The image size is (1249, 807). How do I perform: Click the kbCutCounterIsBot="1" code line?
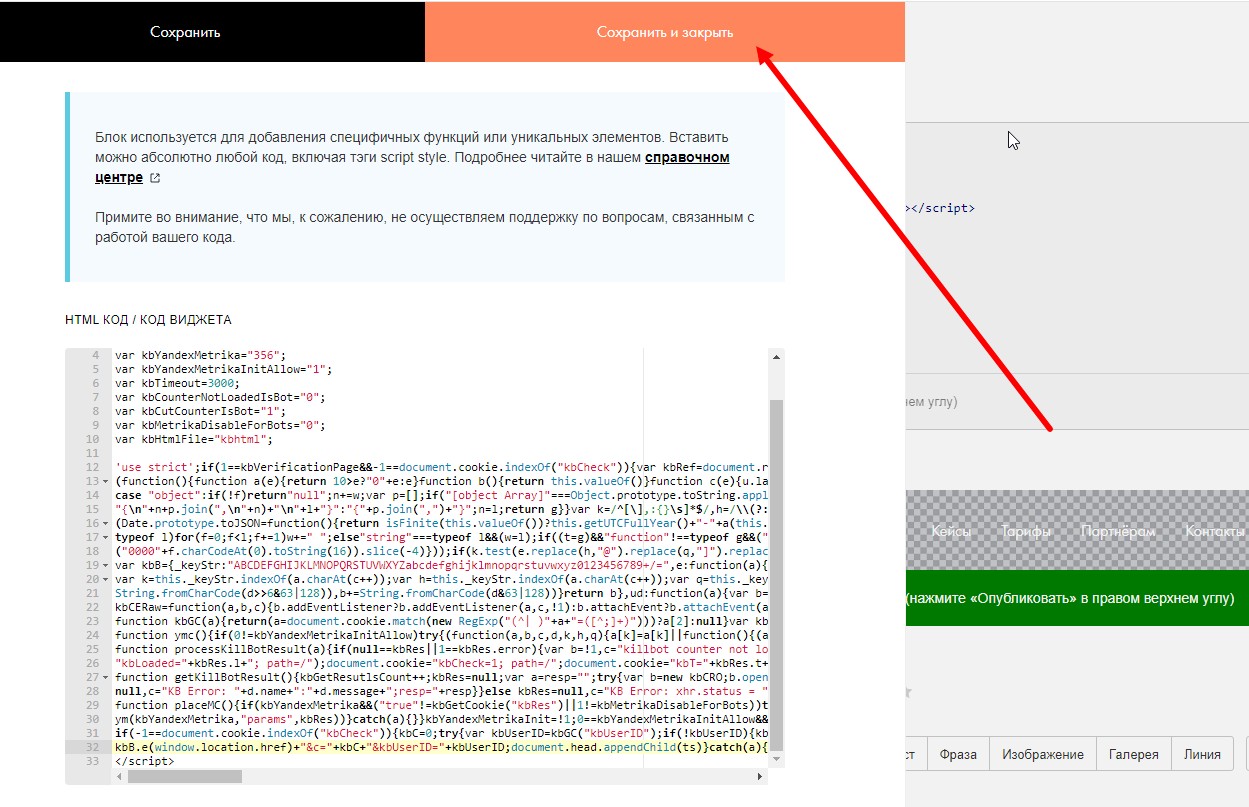(x=200, y=411)
